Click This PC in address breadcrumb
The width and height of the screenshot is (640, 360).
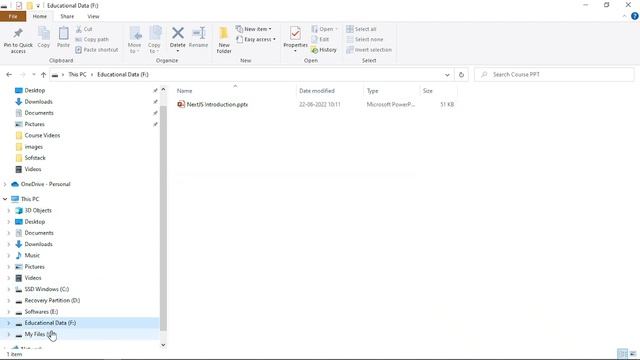[x=77, y=75]
